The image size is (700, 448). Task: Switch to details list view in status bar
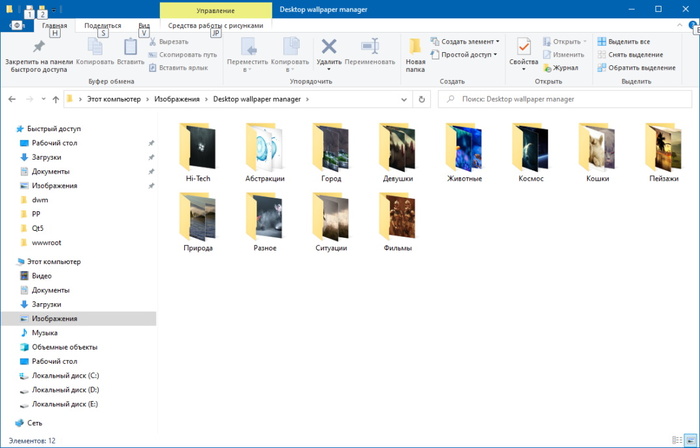click(x=679, y=440)
